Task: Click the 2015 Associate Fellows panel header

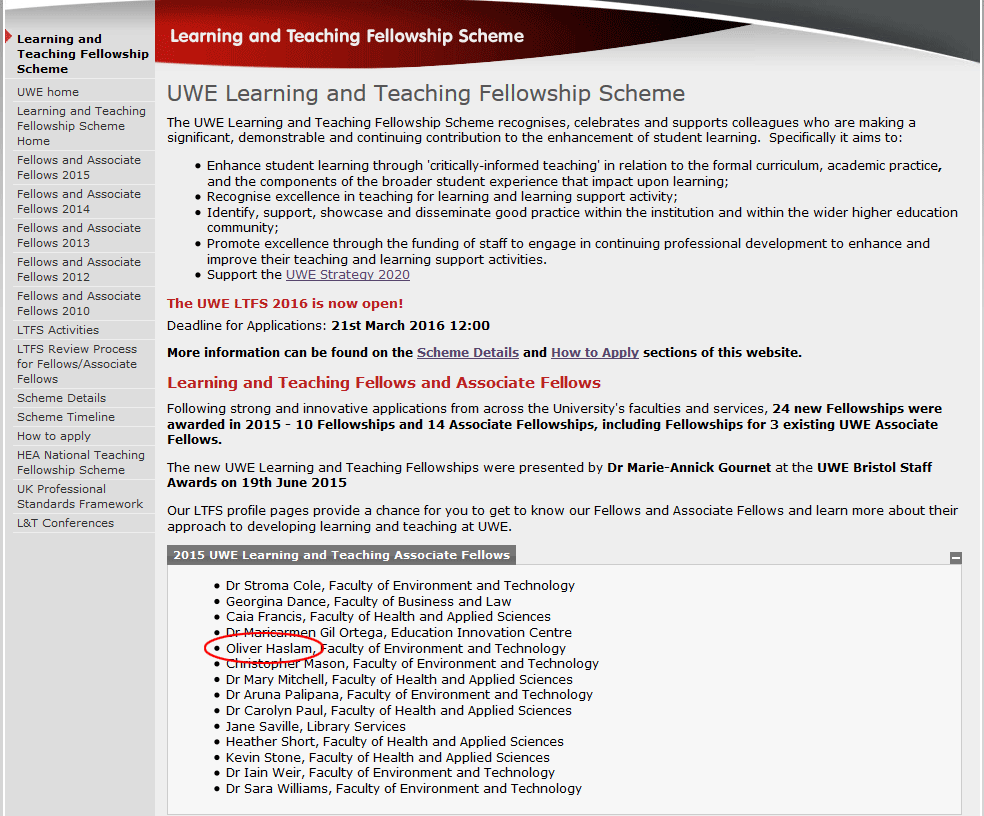Action: pos(341,555)
